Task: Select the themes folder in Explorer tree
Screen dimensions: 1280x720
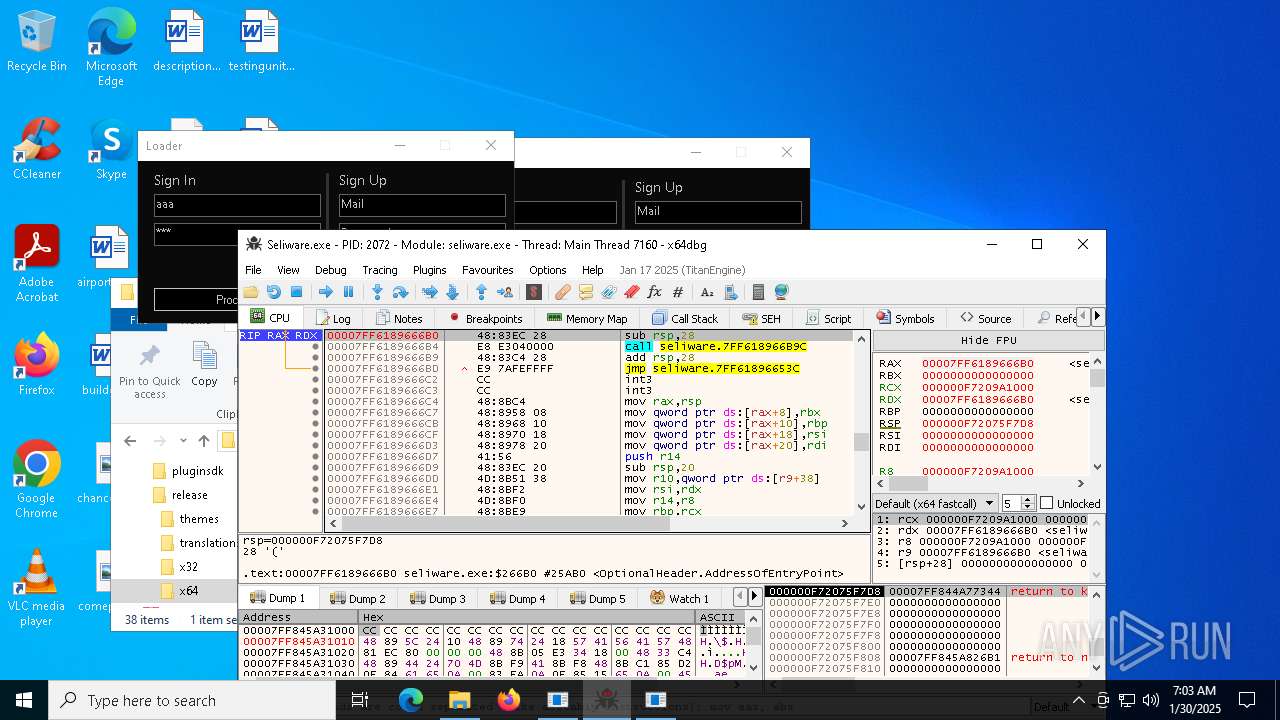Action: click(x=198, y=519)
